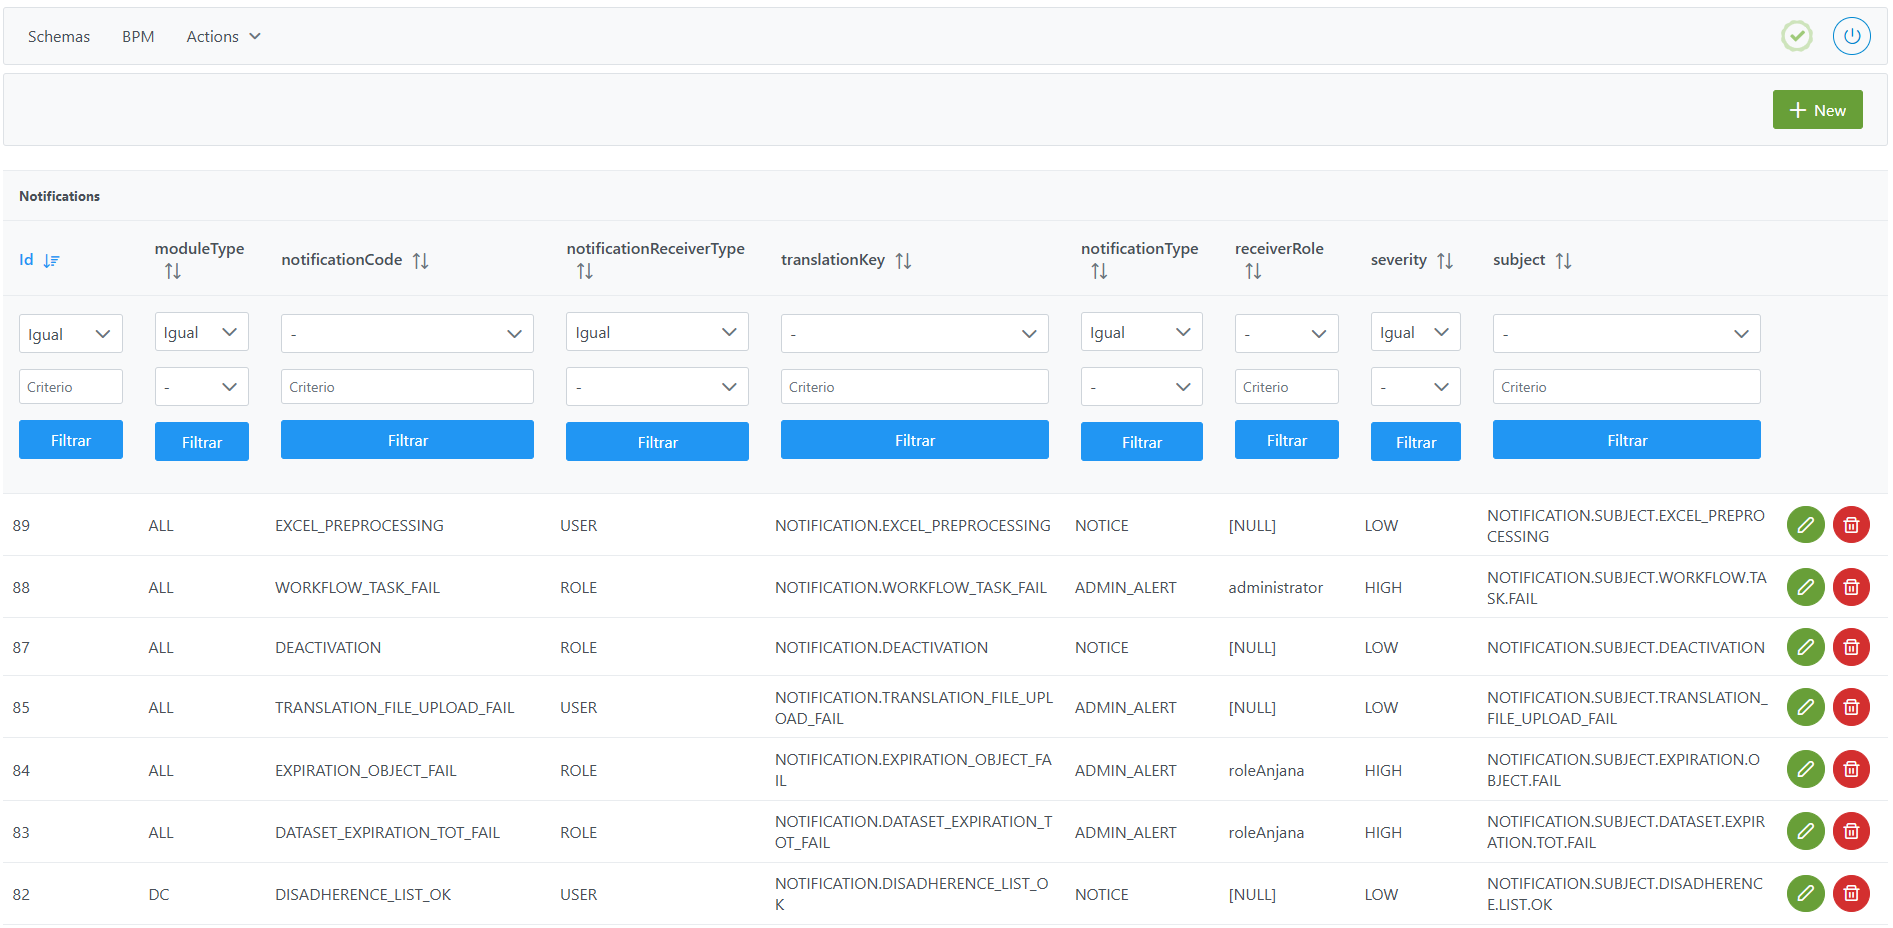Open the notificationReceiverType value dropdown

657,387
